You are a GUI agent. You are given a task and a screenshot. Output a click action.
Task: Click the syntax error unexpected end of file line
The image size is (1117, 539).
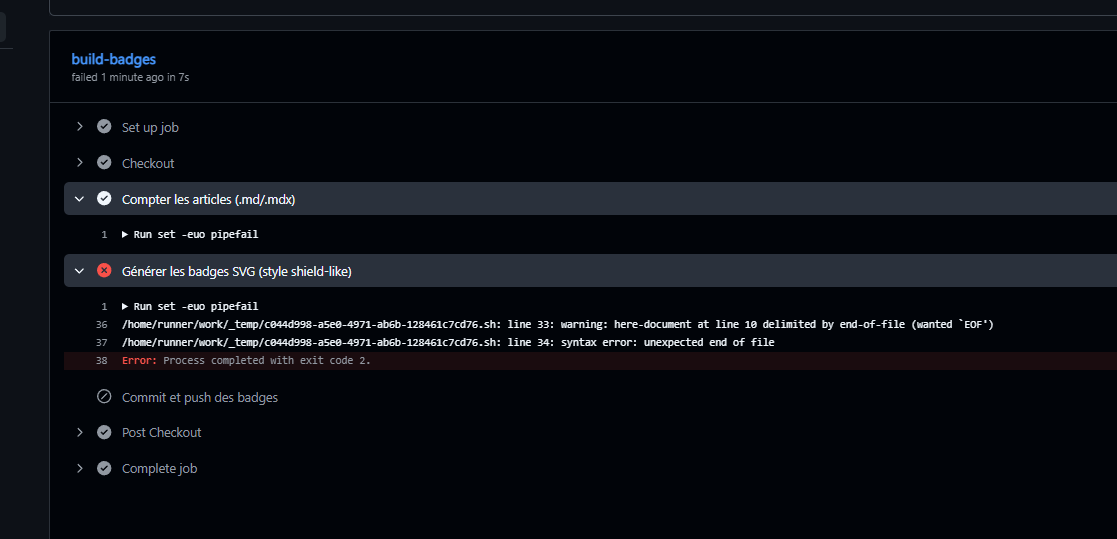tap(448, 342)
